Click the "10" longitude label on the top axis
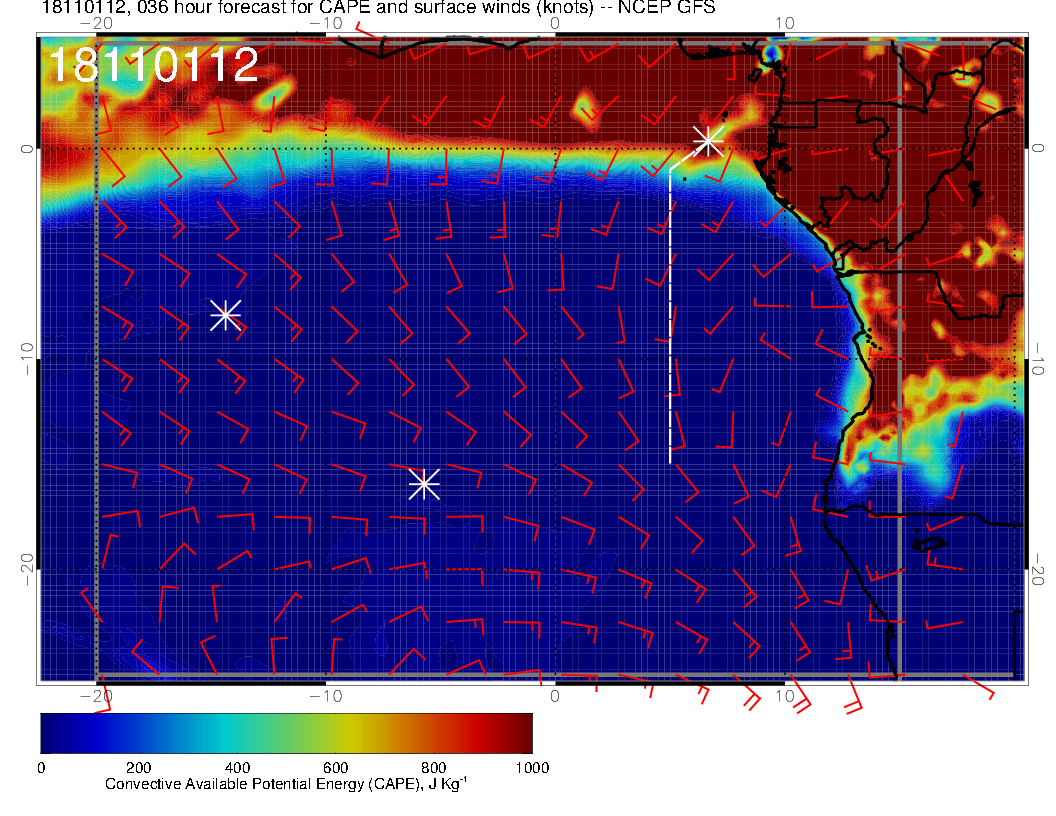Screen dimensions: 1056x816 785,23
